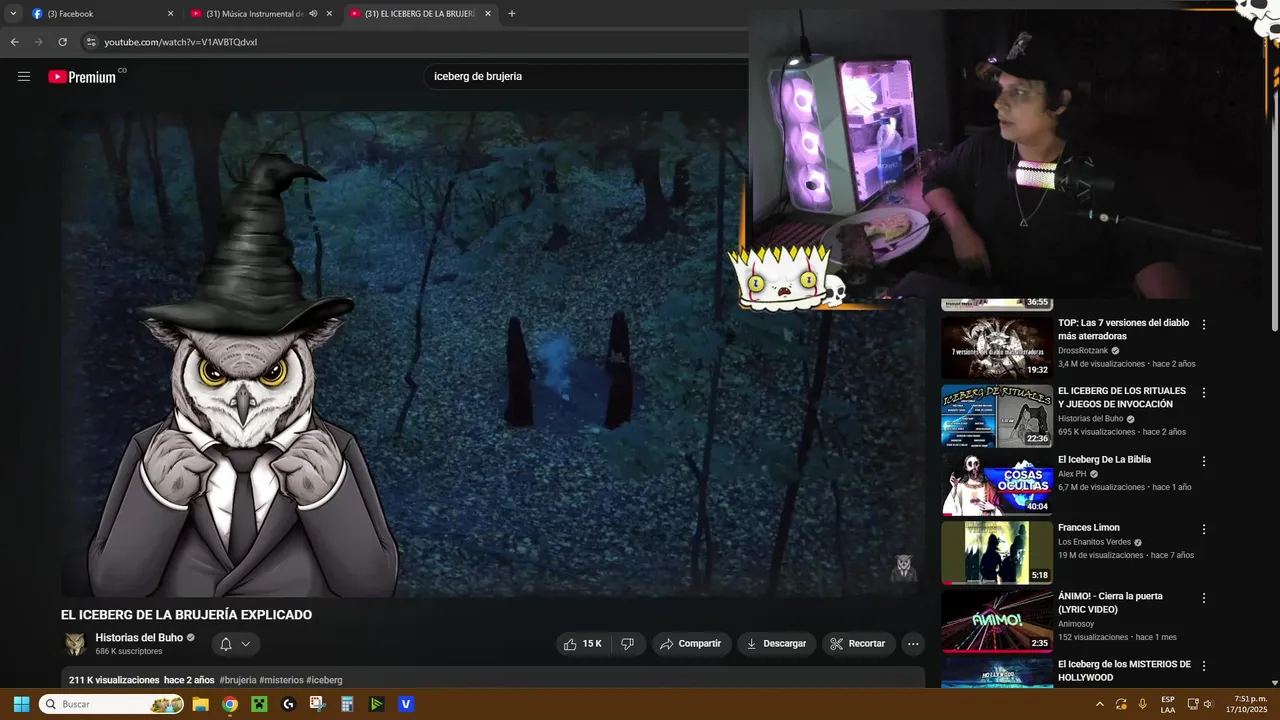1280x720 pixels.
Task: Close the Música Instrumental tab
Action: pos(329,14)
